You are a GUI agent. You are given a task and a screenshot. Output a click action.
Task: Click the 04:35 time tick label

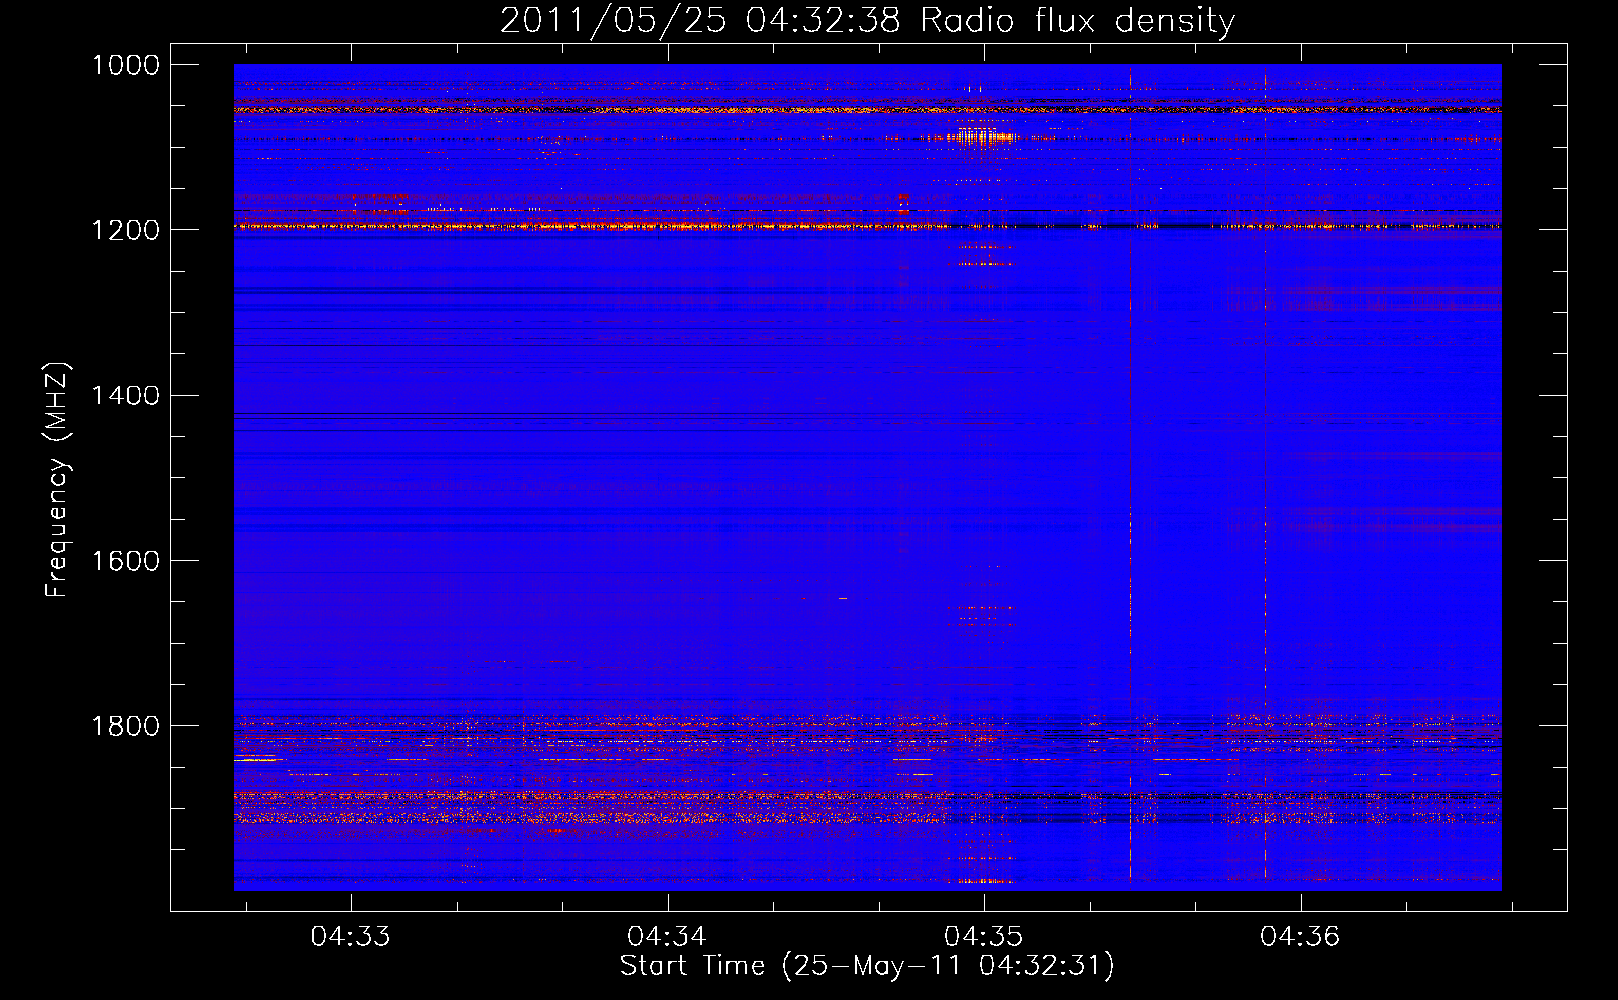984,937
